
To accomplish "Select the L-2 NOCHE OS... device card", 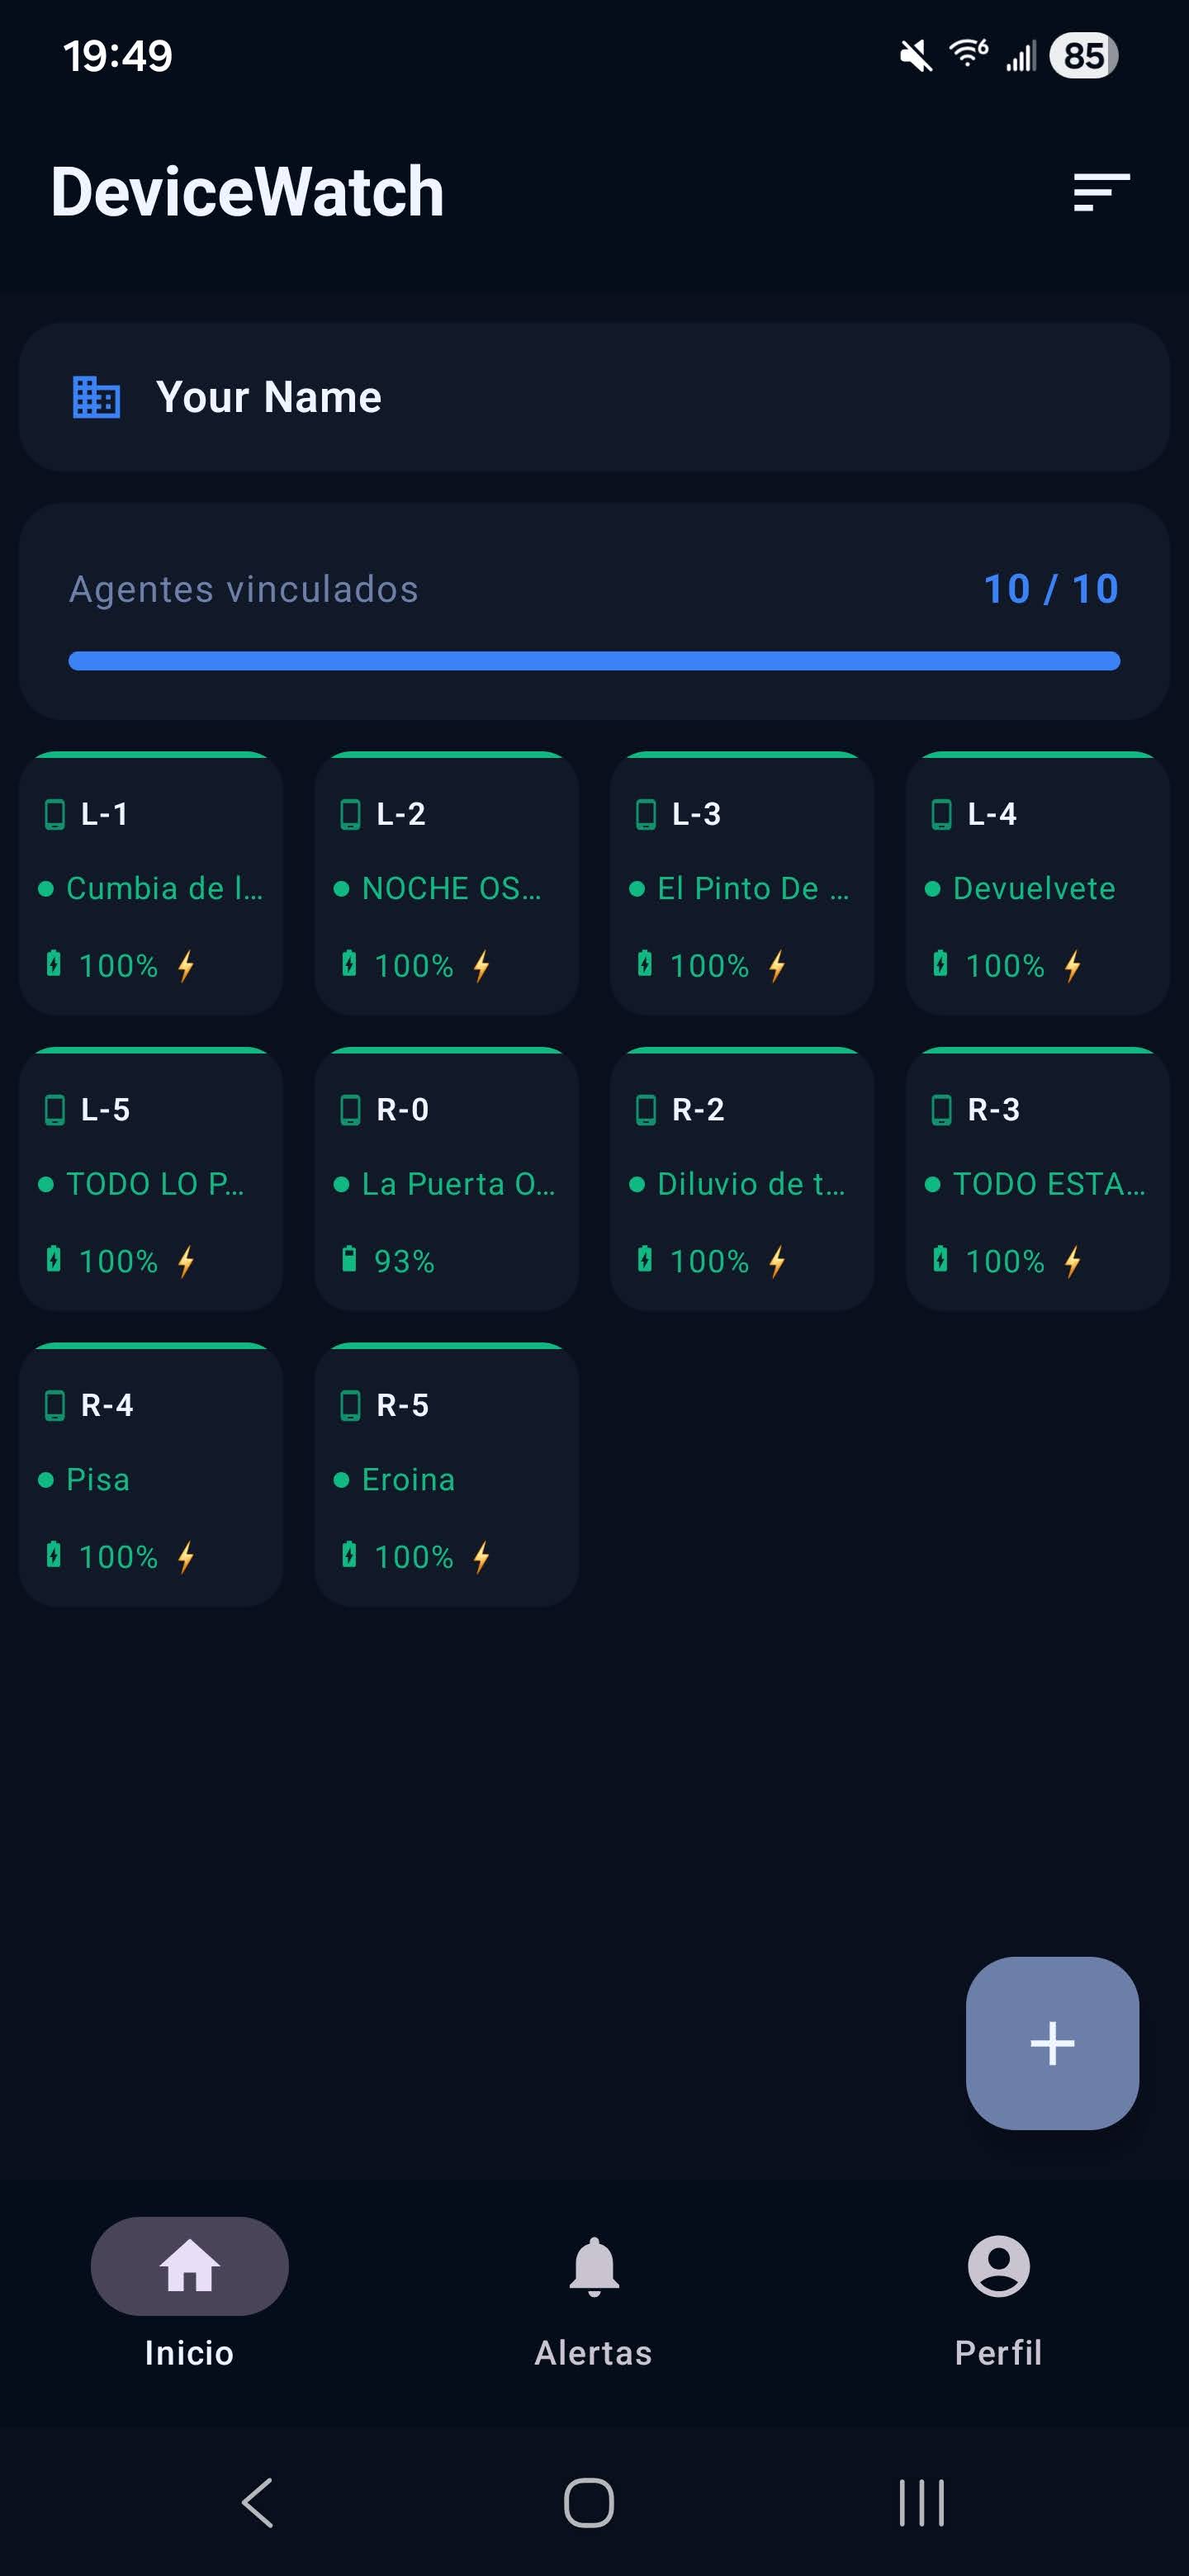I will pos(446,884).
